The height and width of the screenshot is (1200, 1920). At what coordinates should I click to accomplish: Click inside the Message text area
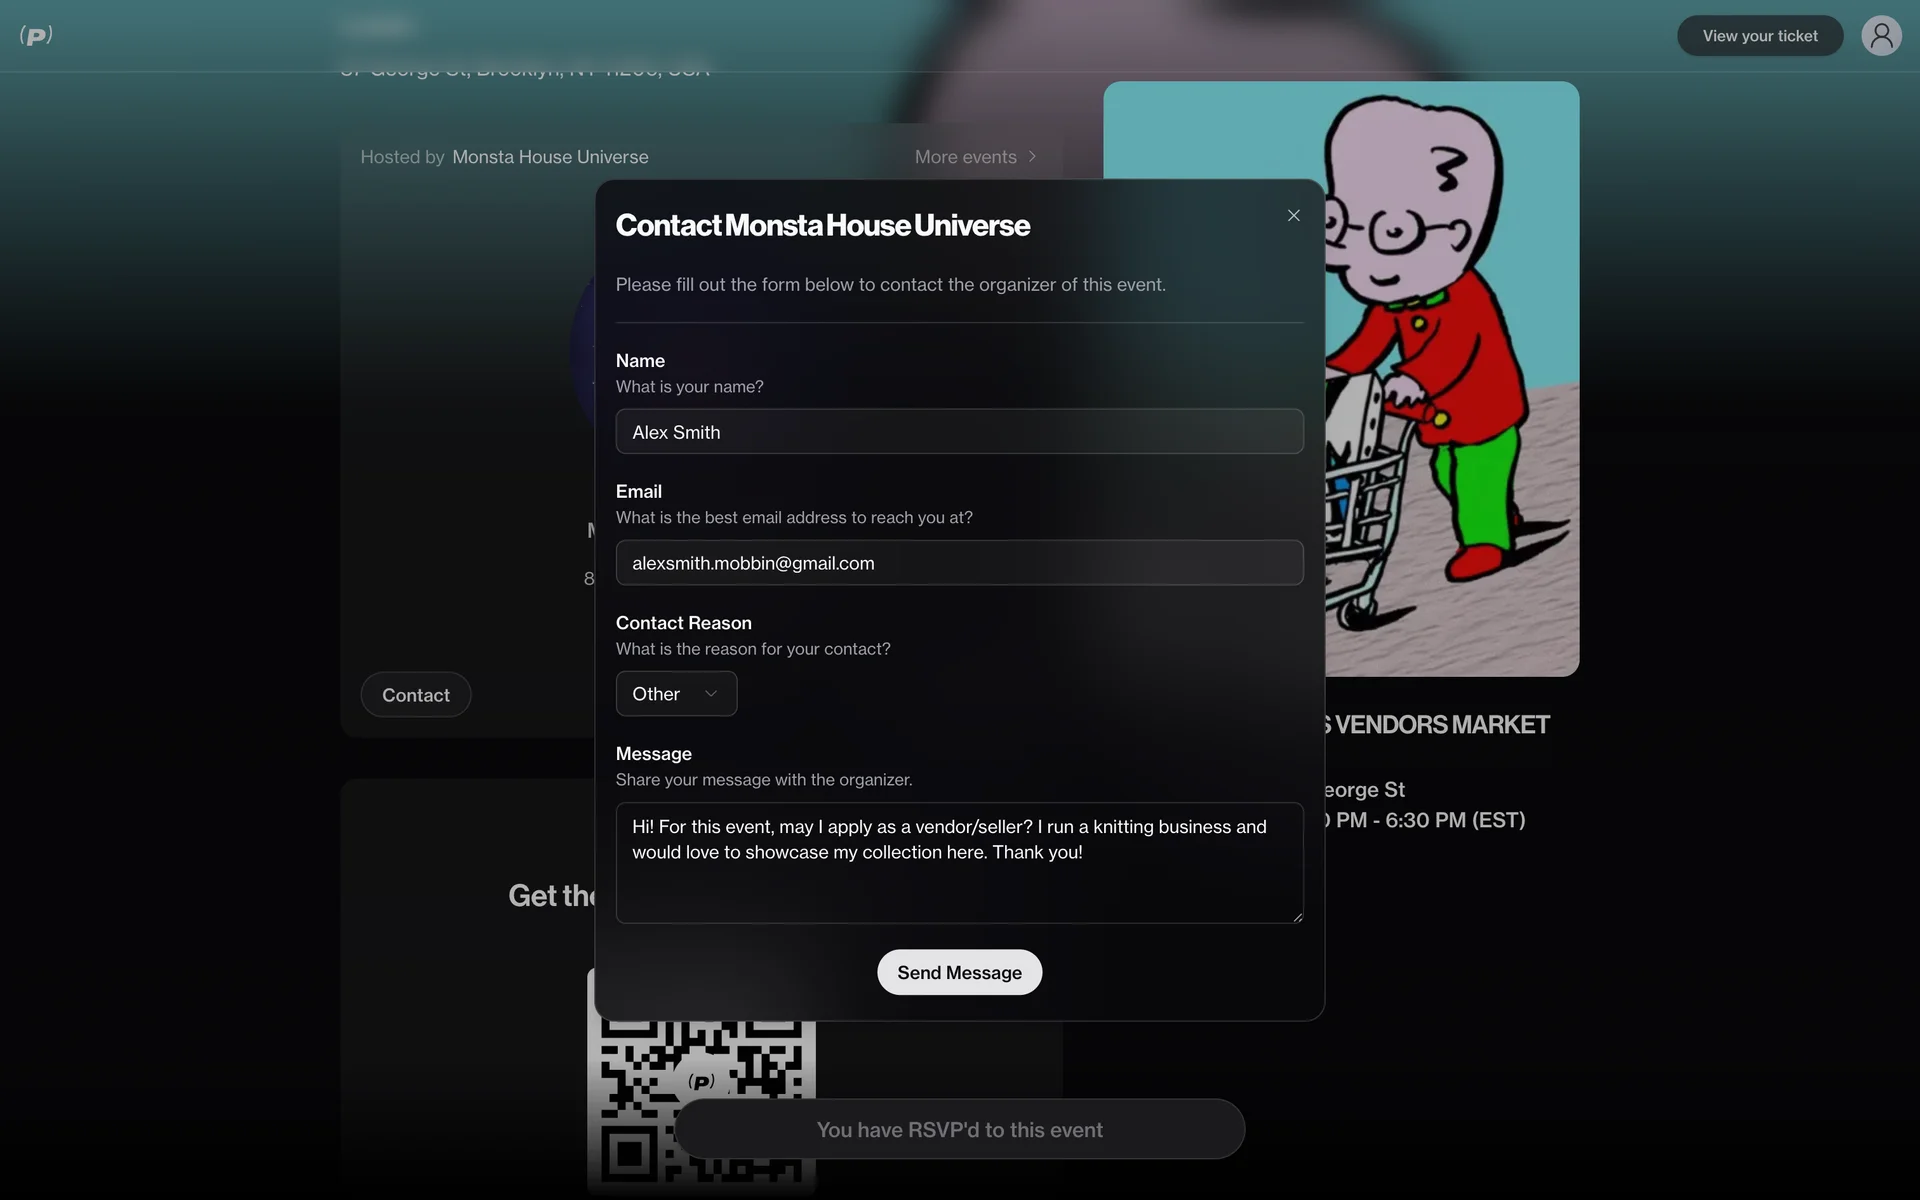coord(959,863)
